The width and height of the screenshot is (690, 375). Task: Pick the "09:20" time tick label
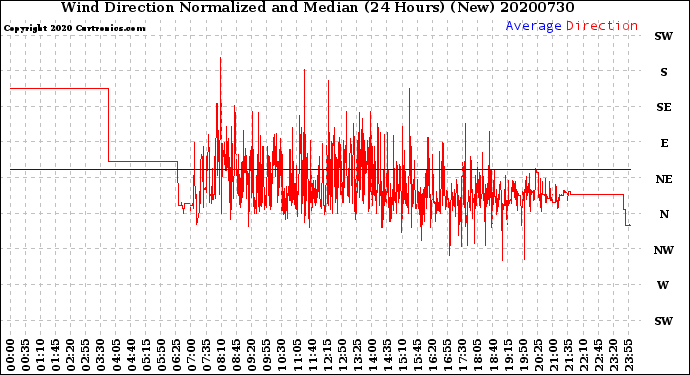tap(251, 355)
